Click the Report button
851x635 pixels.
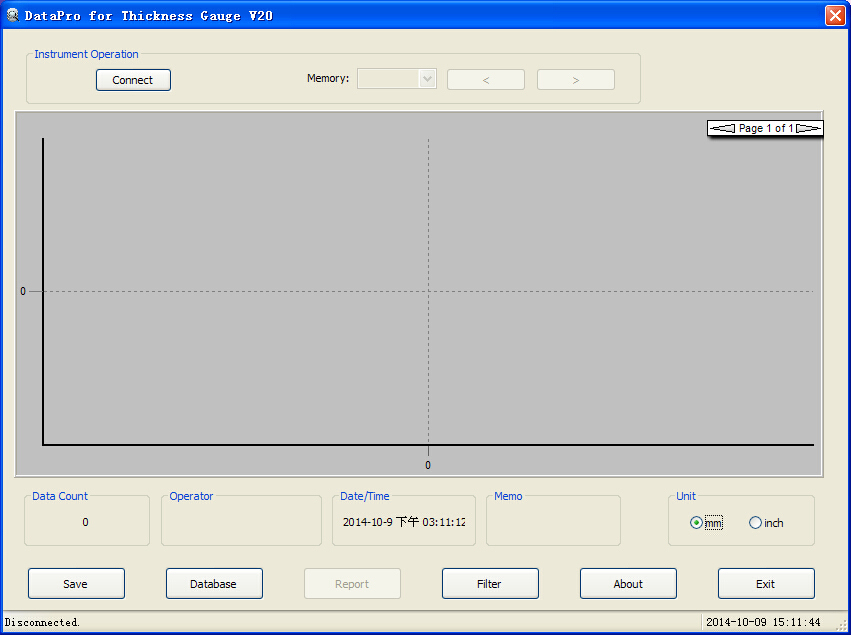[x=352, y=583]
